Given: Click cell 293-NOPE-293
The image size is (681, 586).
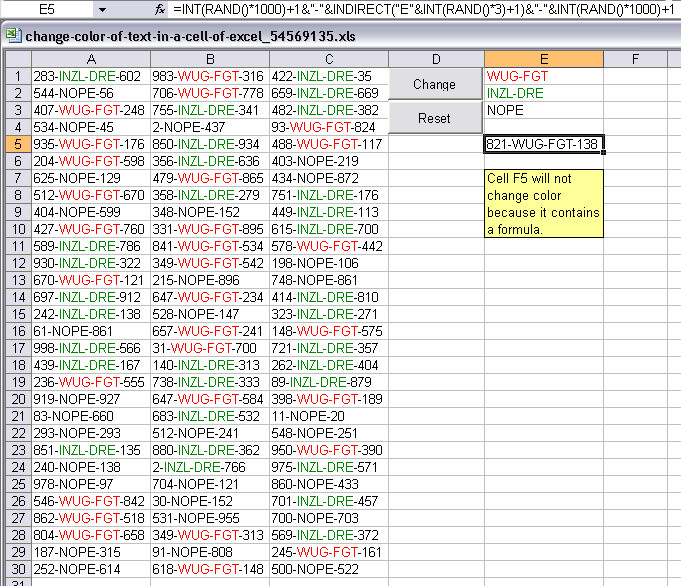Looking at the screenshot, I should coord(91,433).
